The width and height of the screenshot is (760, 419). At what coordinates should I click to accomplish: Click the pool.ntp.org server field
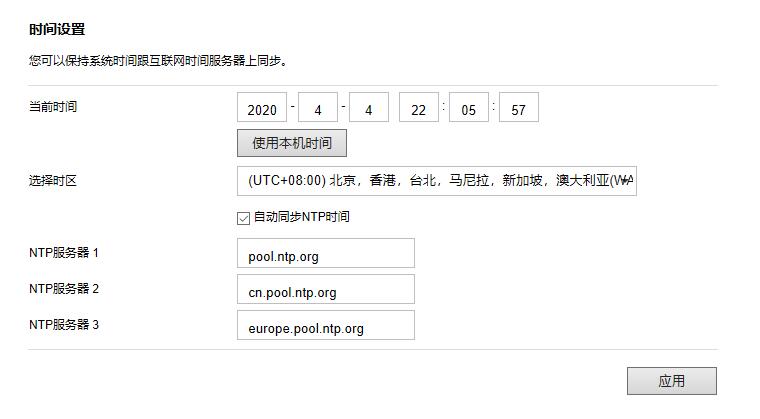[326, 254]
